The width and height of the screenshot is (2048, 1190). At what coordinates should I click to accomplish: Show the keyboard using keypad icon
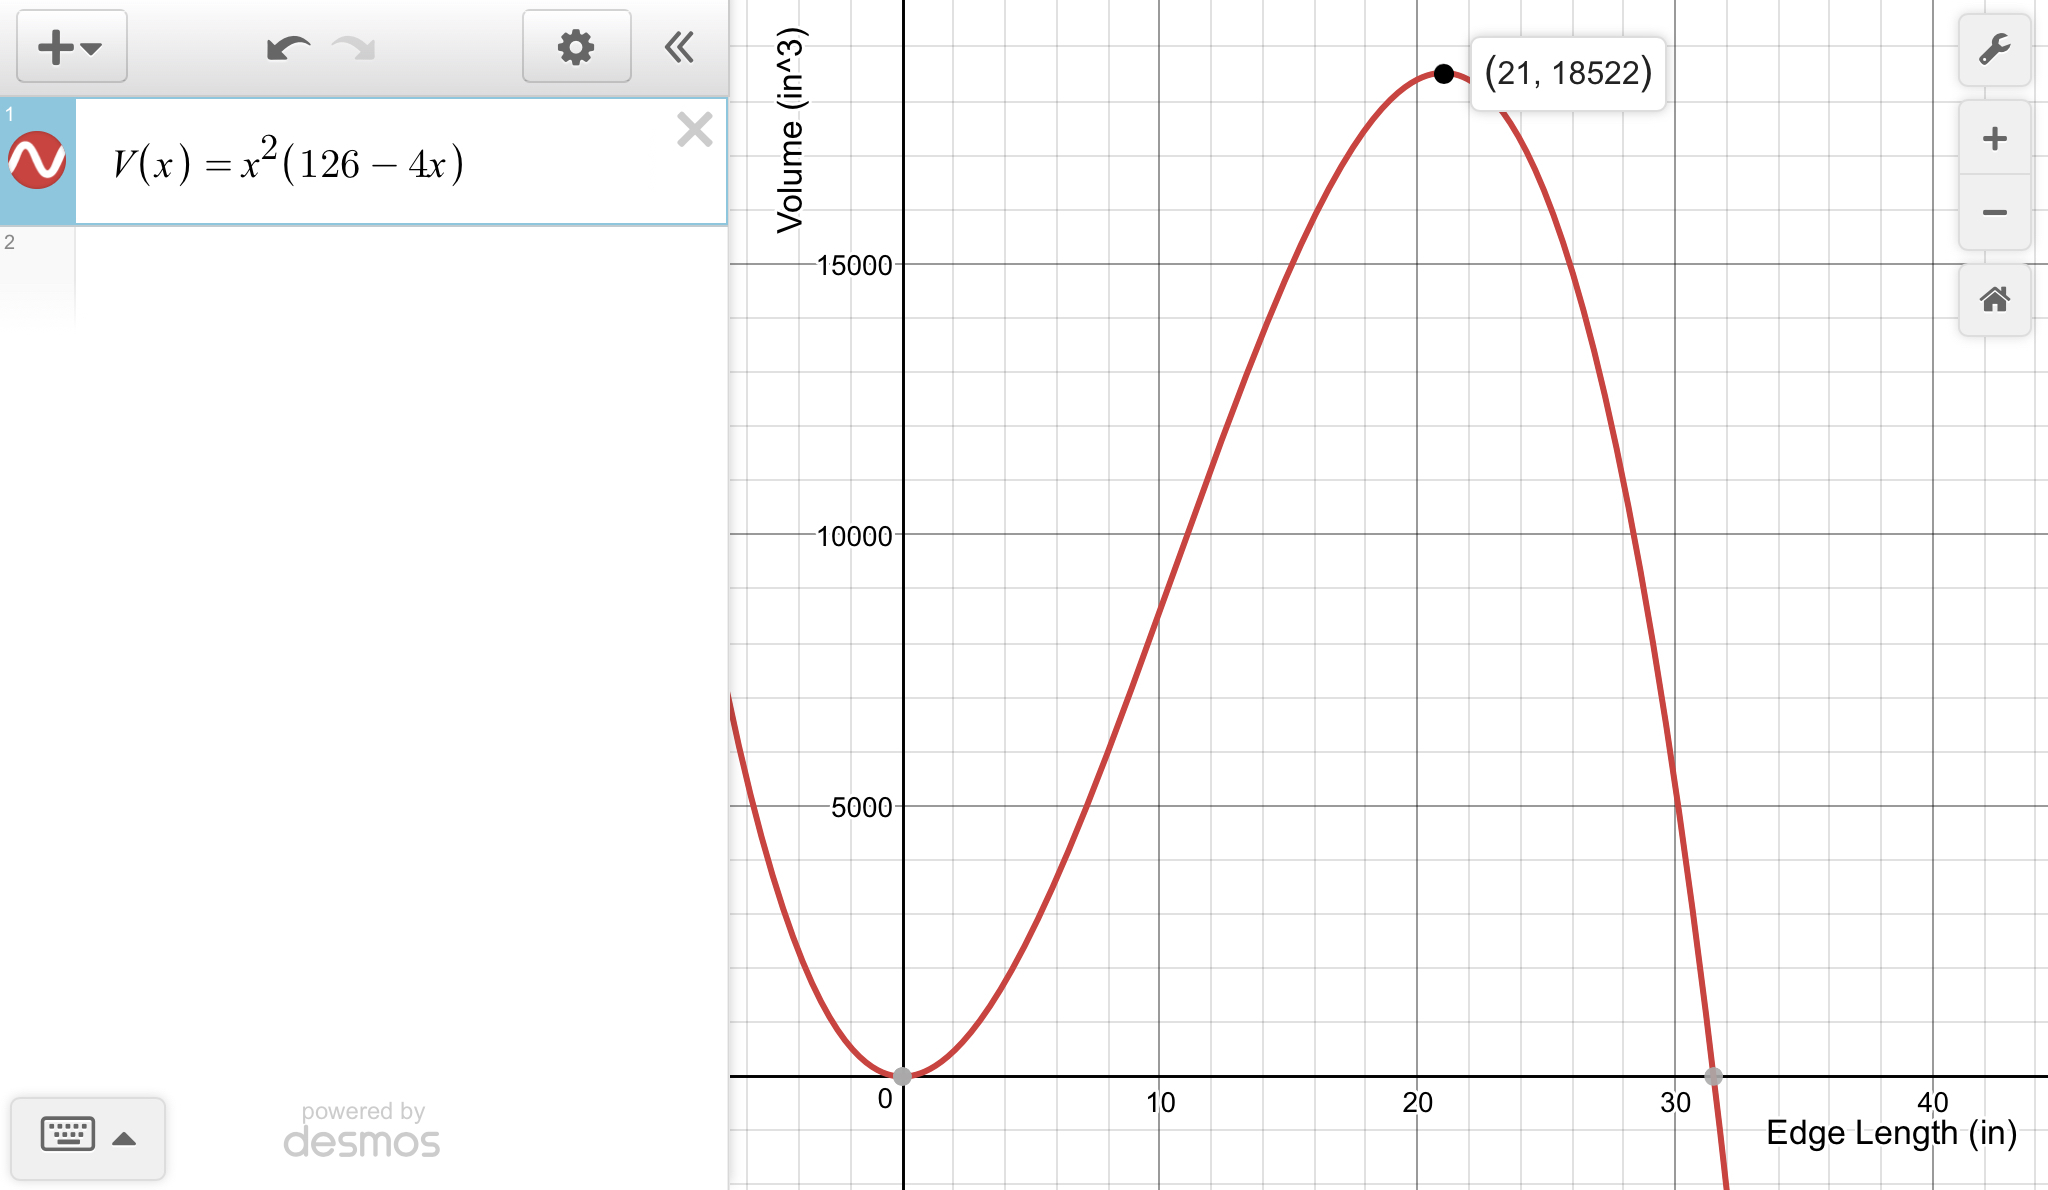click(68, 1134)
